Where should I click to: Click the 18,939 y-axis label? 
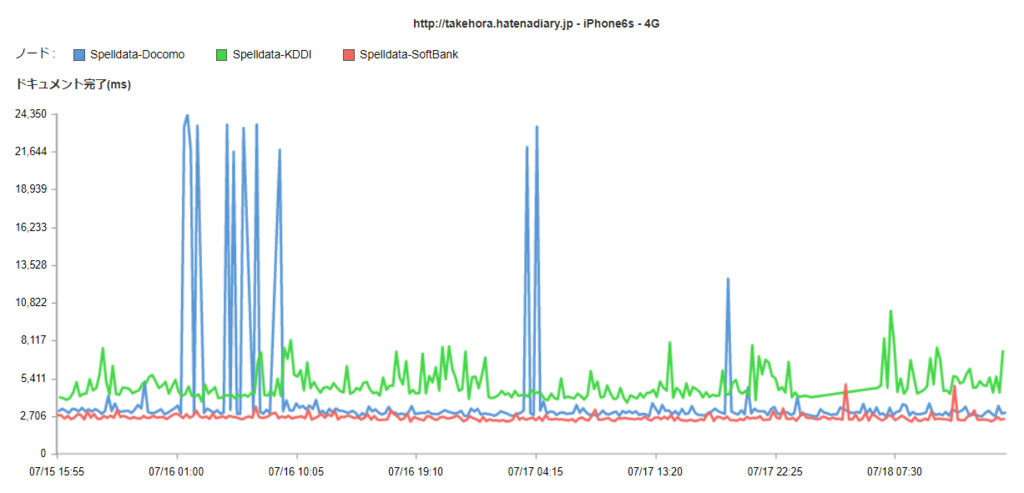pyautogui.click(x=31, y=189)
